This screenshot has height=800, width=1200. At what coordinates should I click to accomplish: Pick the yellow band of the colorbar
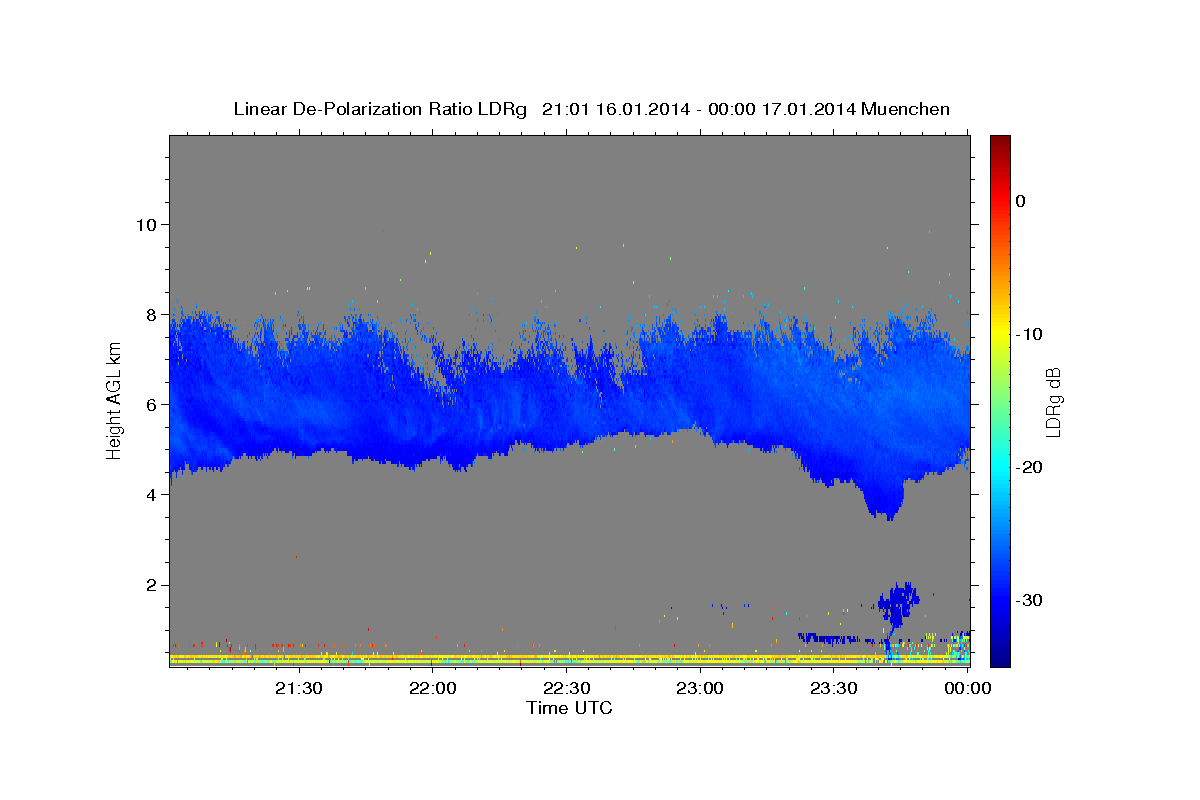(x=1000, y=330)
